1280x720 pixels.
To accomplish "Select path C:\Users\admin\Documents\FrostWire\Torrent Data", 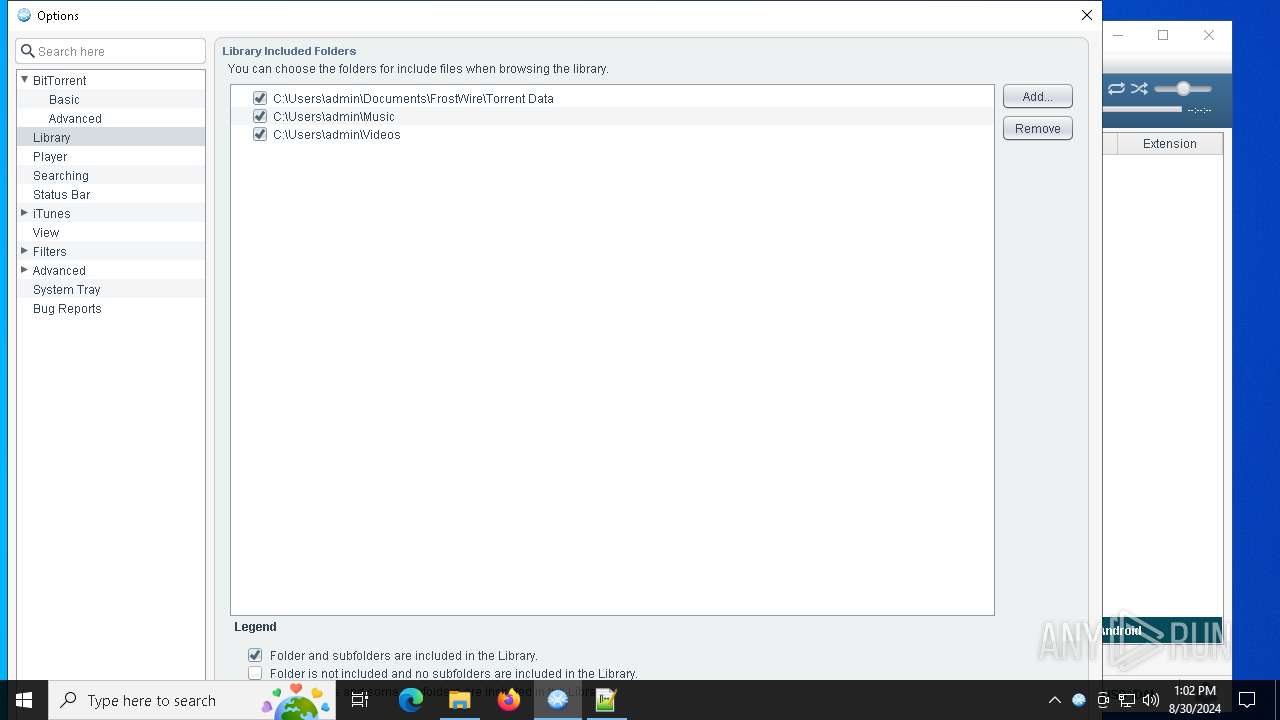I will pos(413,98).
